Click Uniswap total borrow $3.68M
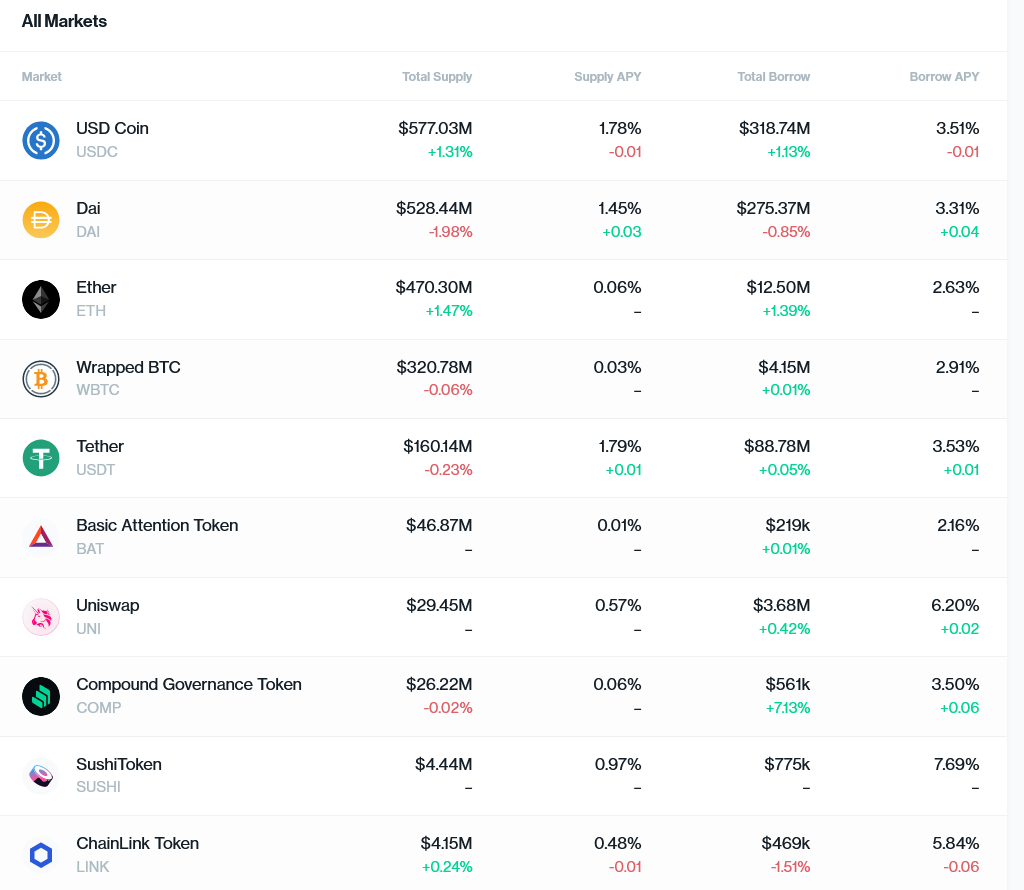The width and height of the screenshot is (1024, 890). click(x=781, y=605)
